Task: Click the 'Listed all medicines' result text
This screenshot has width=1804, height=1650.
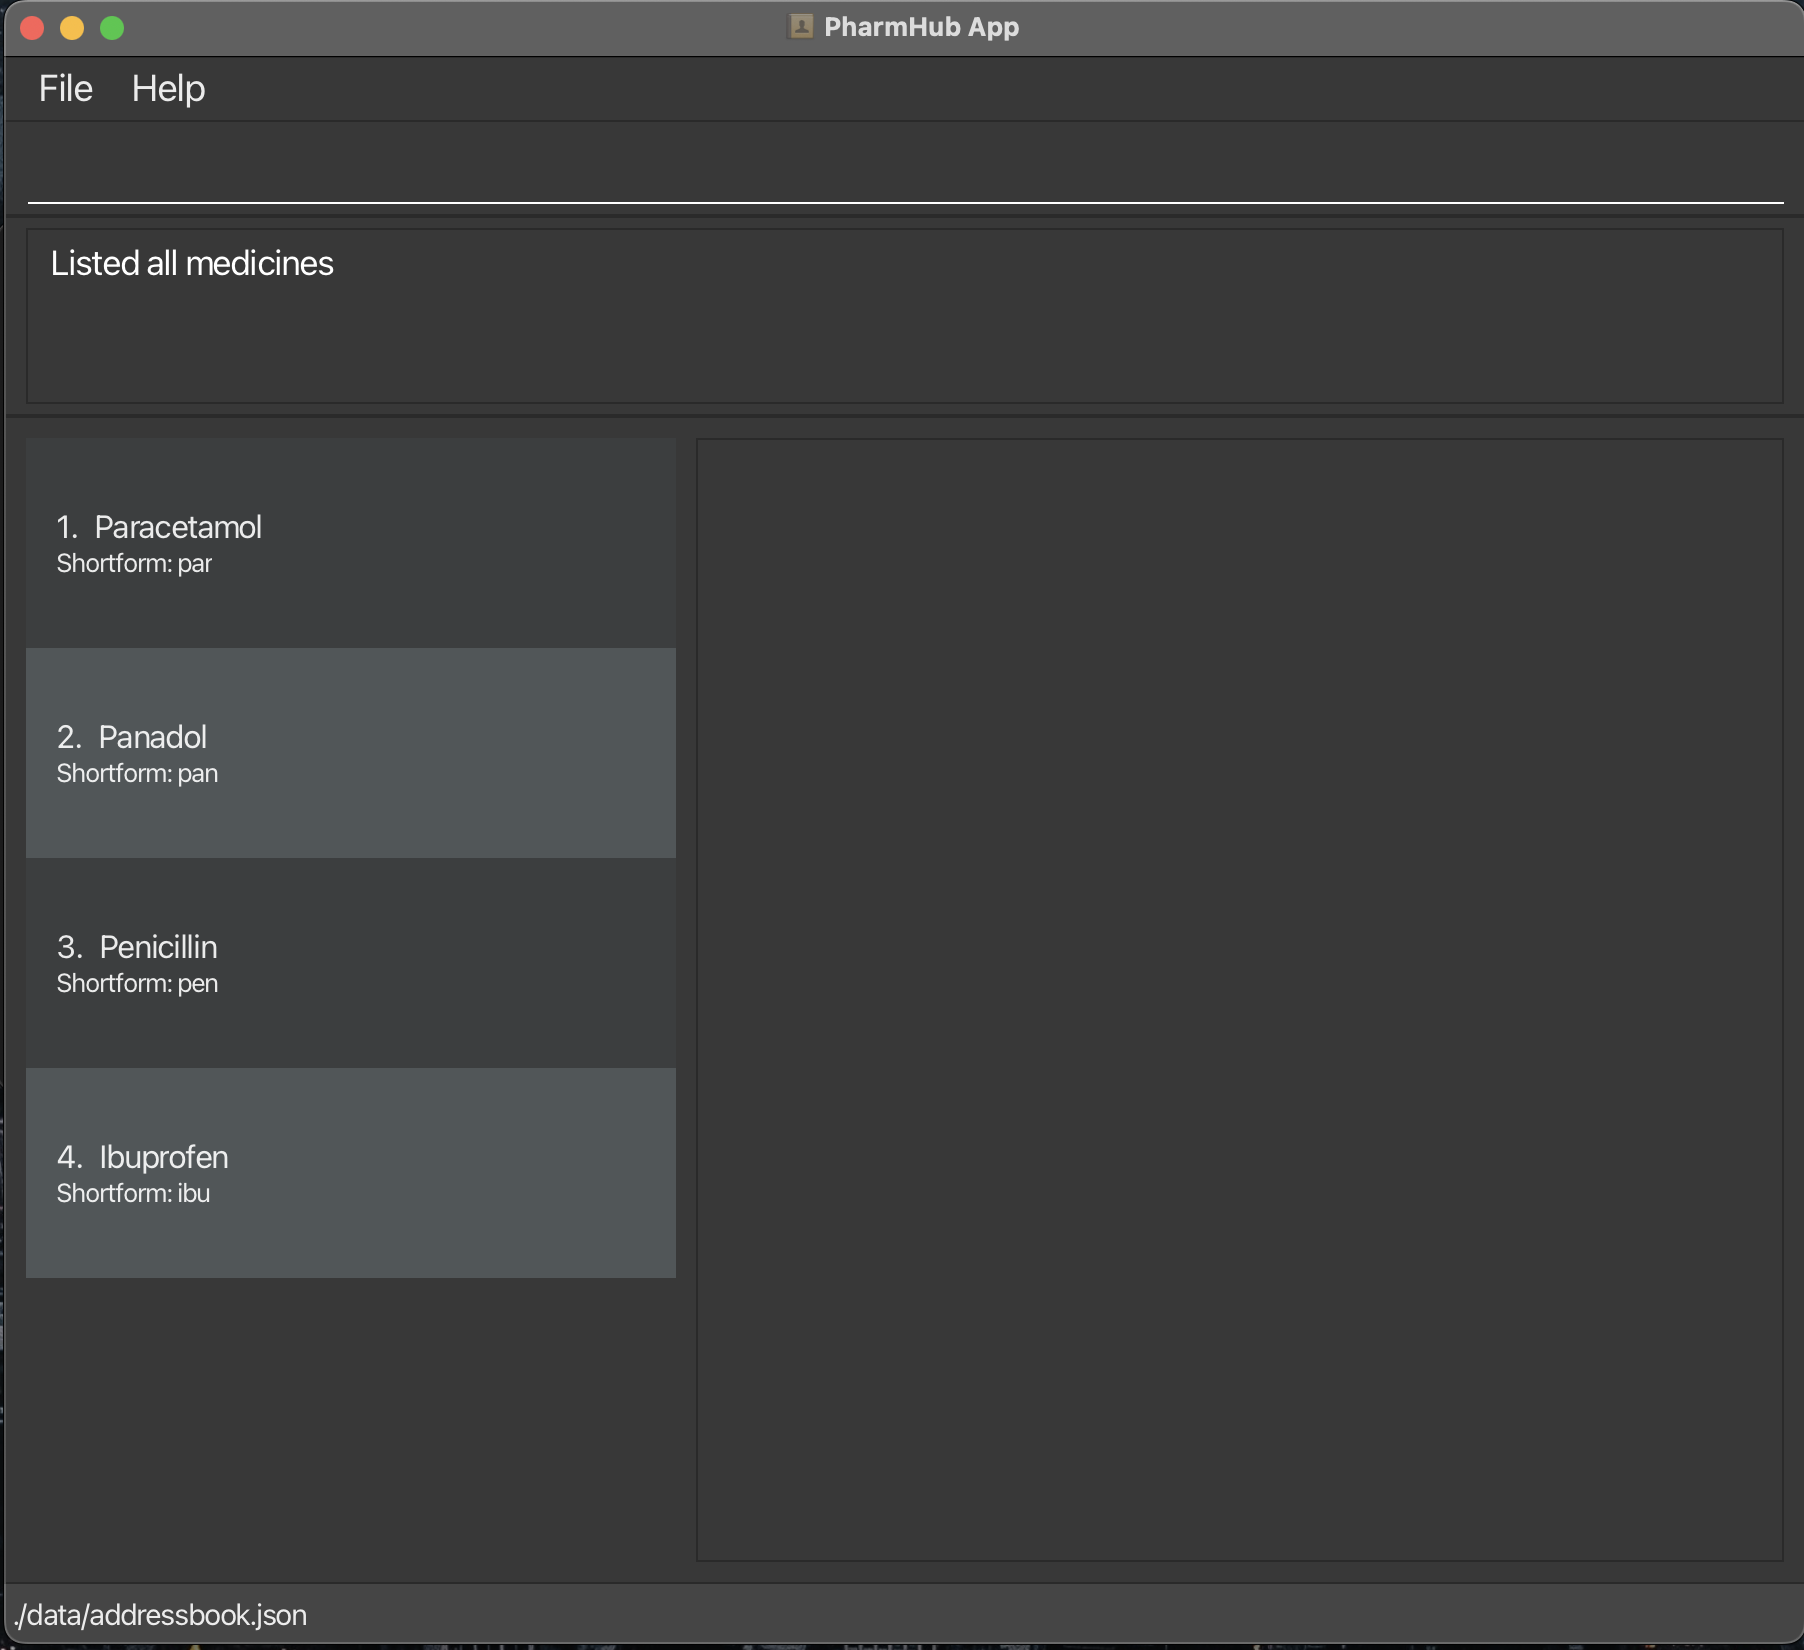Action: 192,263
